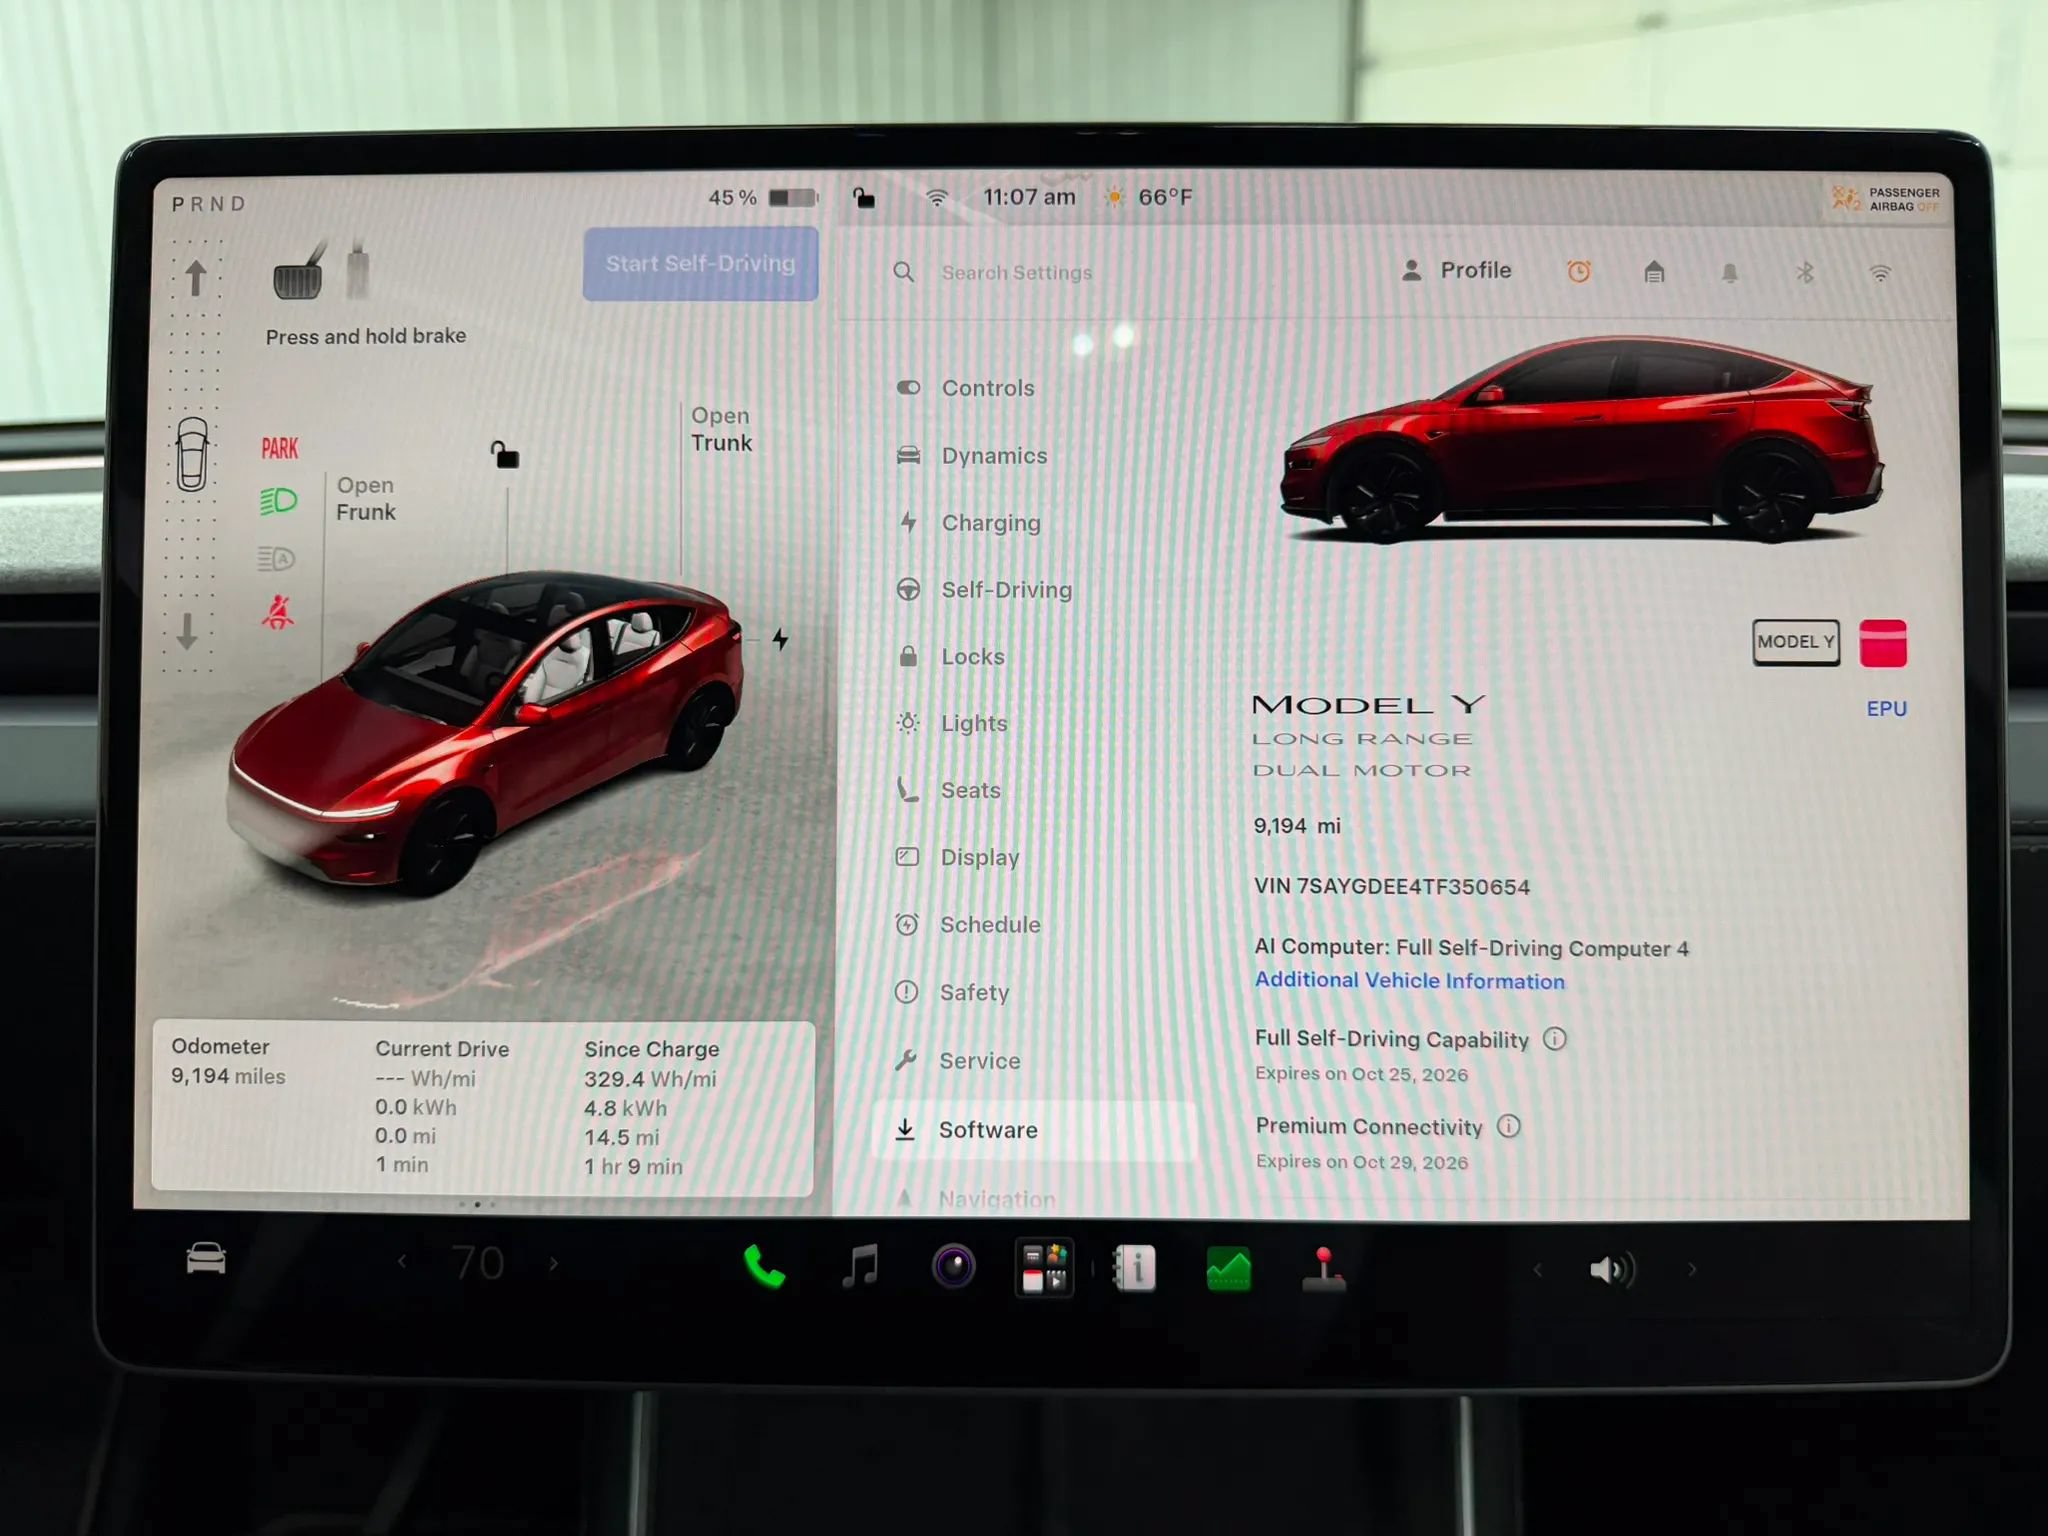Open the Profile dropdown

click(x=1456, y=270)
